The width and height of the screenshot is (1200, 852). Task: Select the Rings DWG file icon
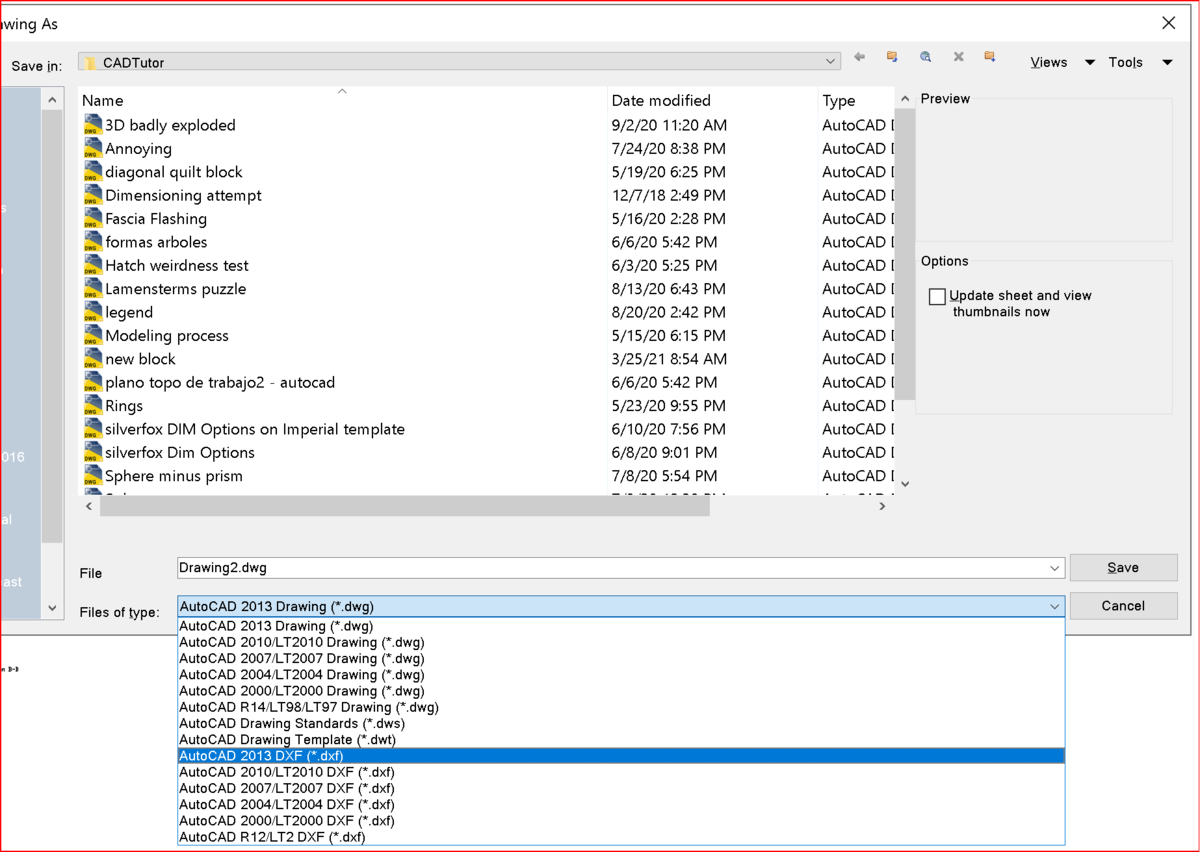(x=93, y=405)
